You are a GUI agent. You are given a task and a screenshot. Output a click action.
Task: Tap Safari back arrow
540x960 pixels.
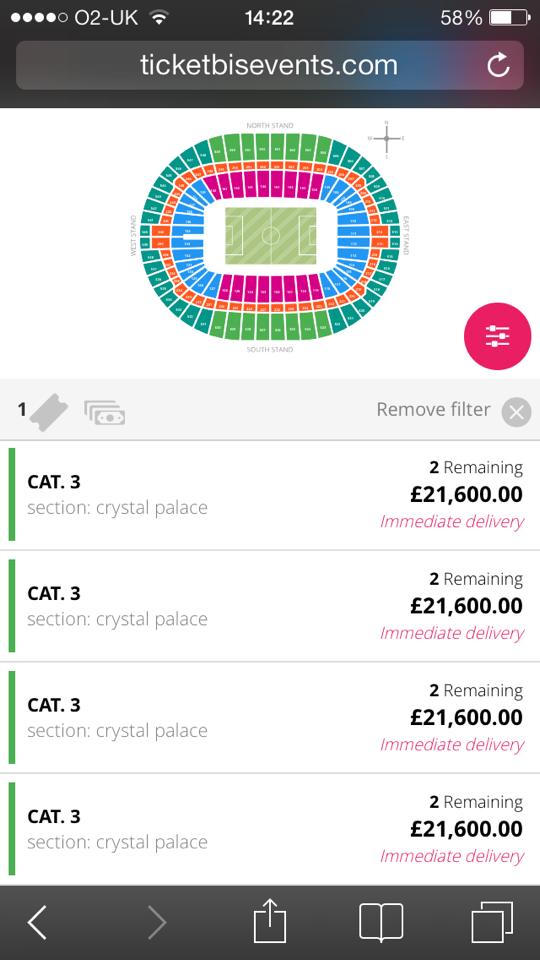coord(37,922)
